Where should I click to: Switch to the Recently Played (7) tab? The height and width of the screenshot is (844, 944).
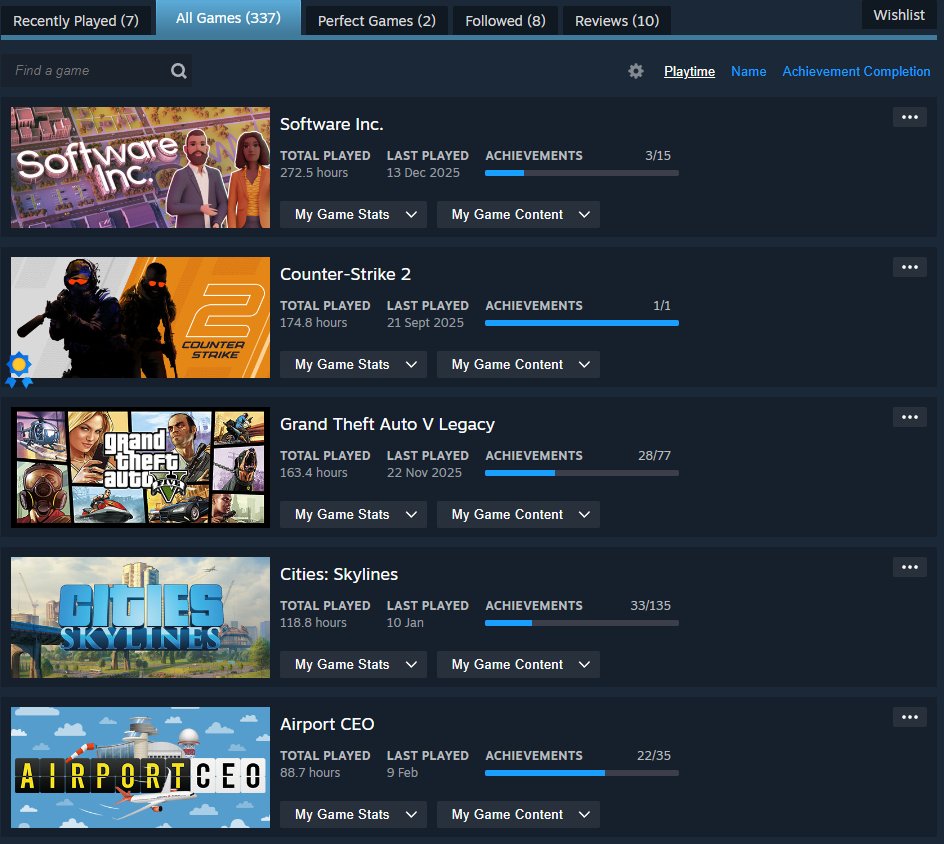(x=76, y=20)
